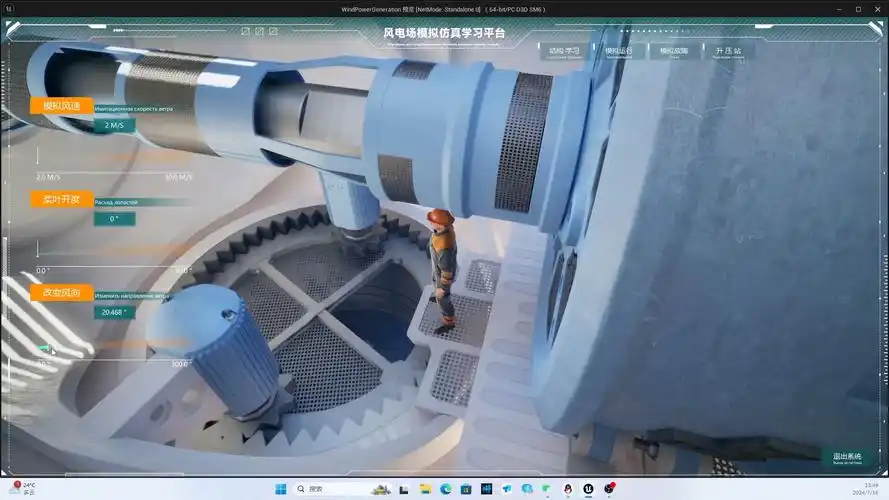Click the orange 模拟风速 label button

(61, 106)
